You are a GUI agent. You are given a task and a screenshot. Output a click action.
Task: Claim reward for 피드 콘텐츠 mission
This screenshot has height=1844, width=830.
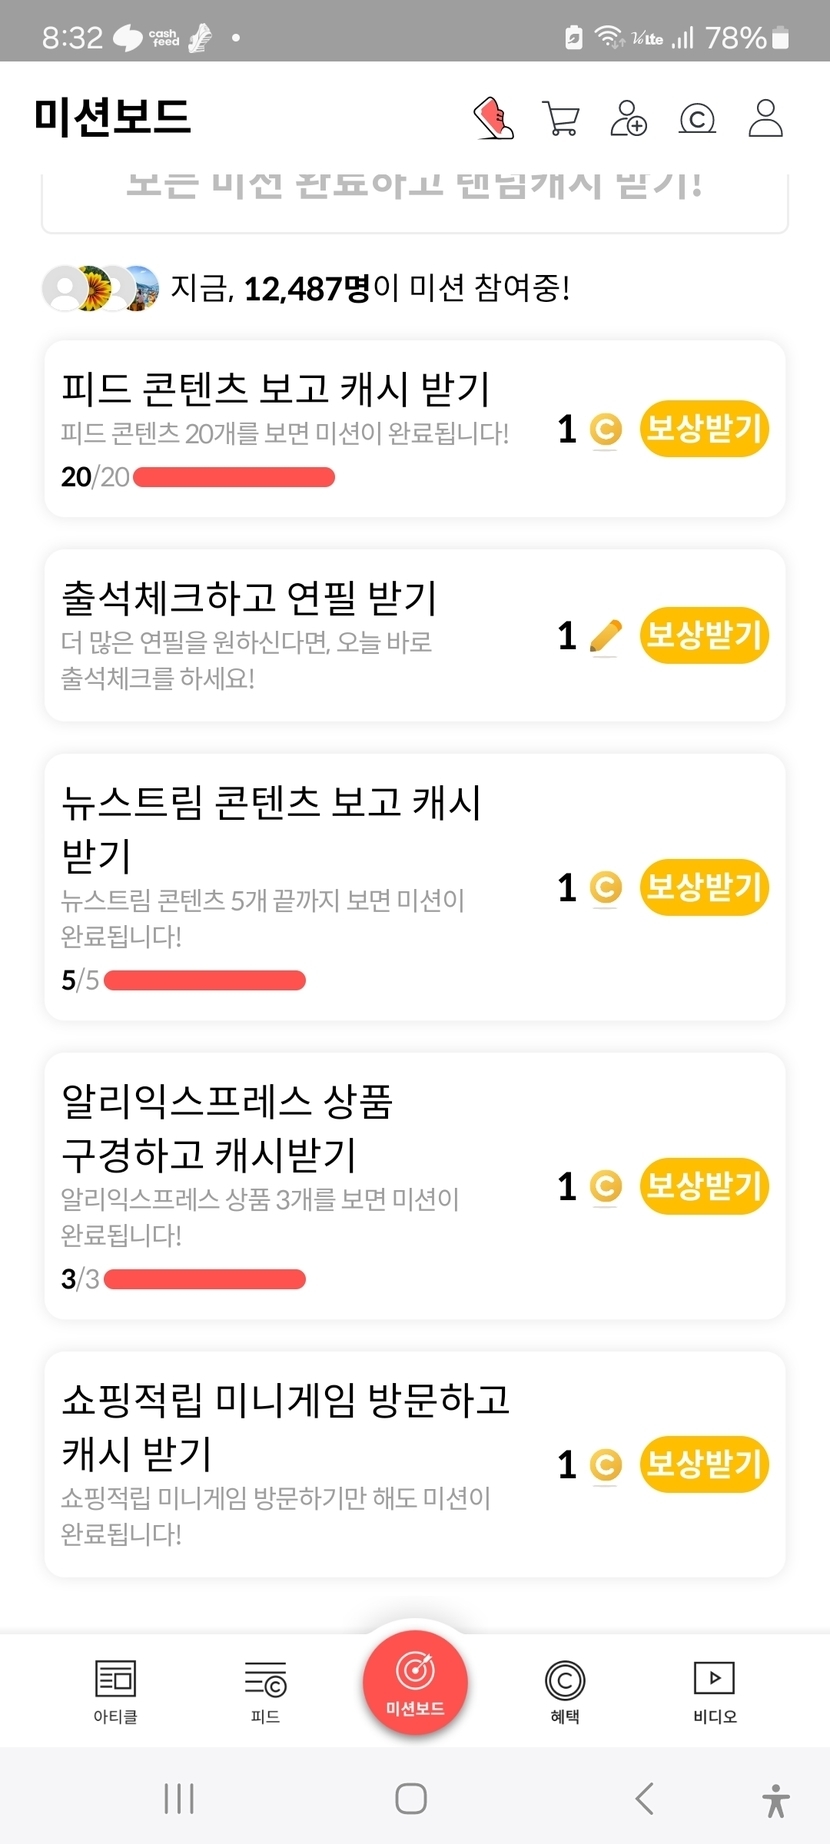(x=704, y=429)
